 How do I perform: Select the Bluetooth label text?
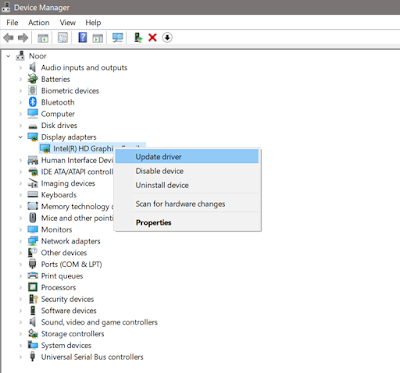[58, 102]
